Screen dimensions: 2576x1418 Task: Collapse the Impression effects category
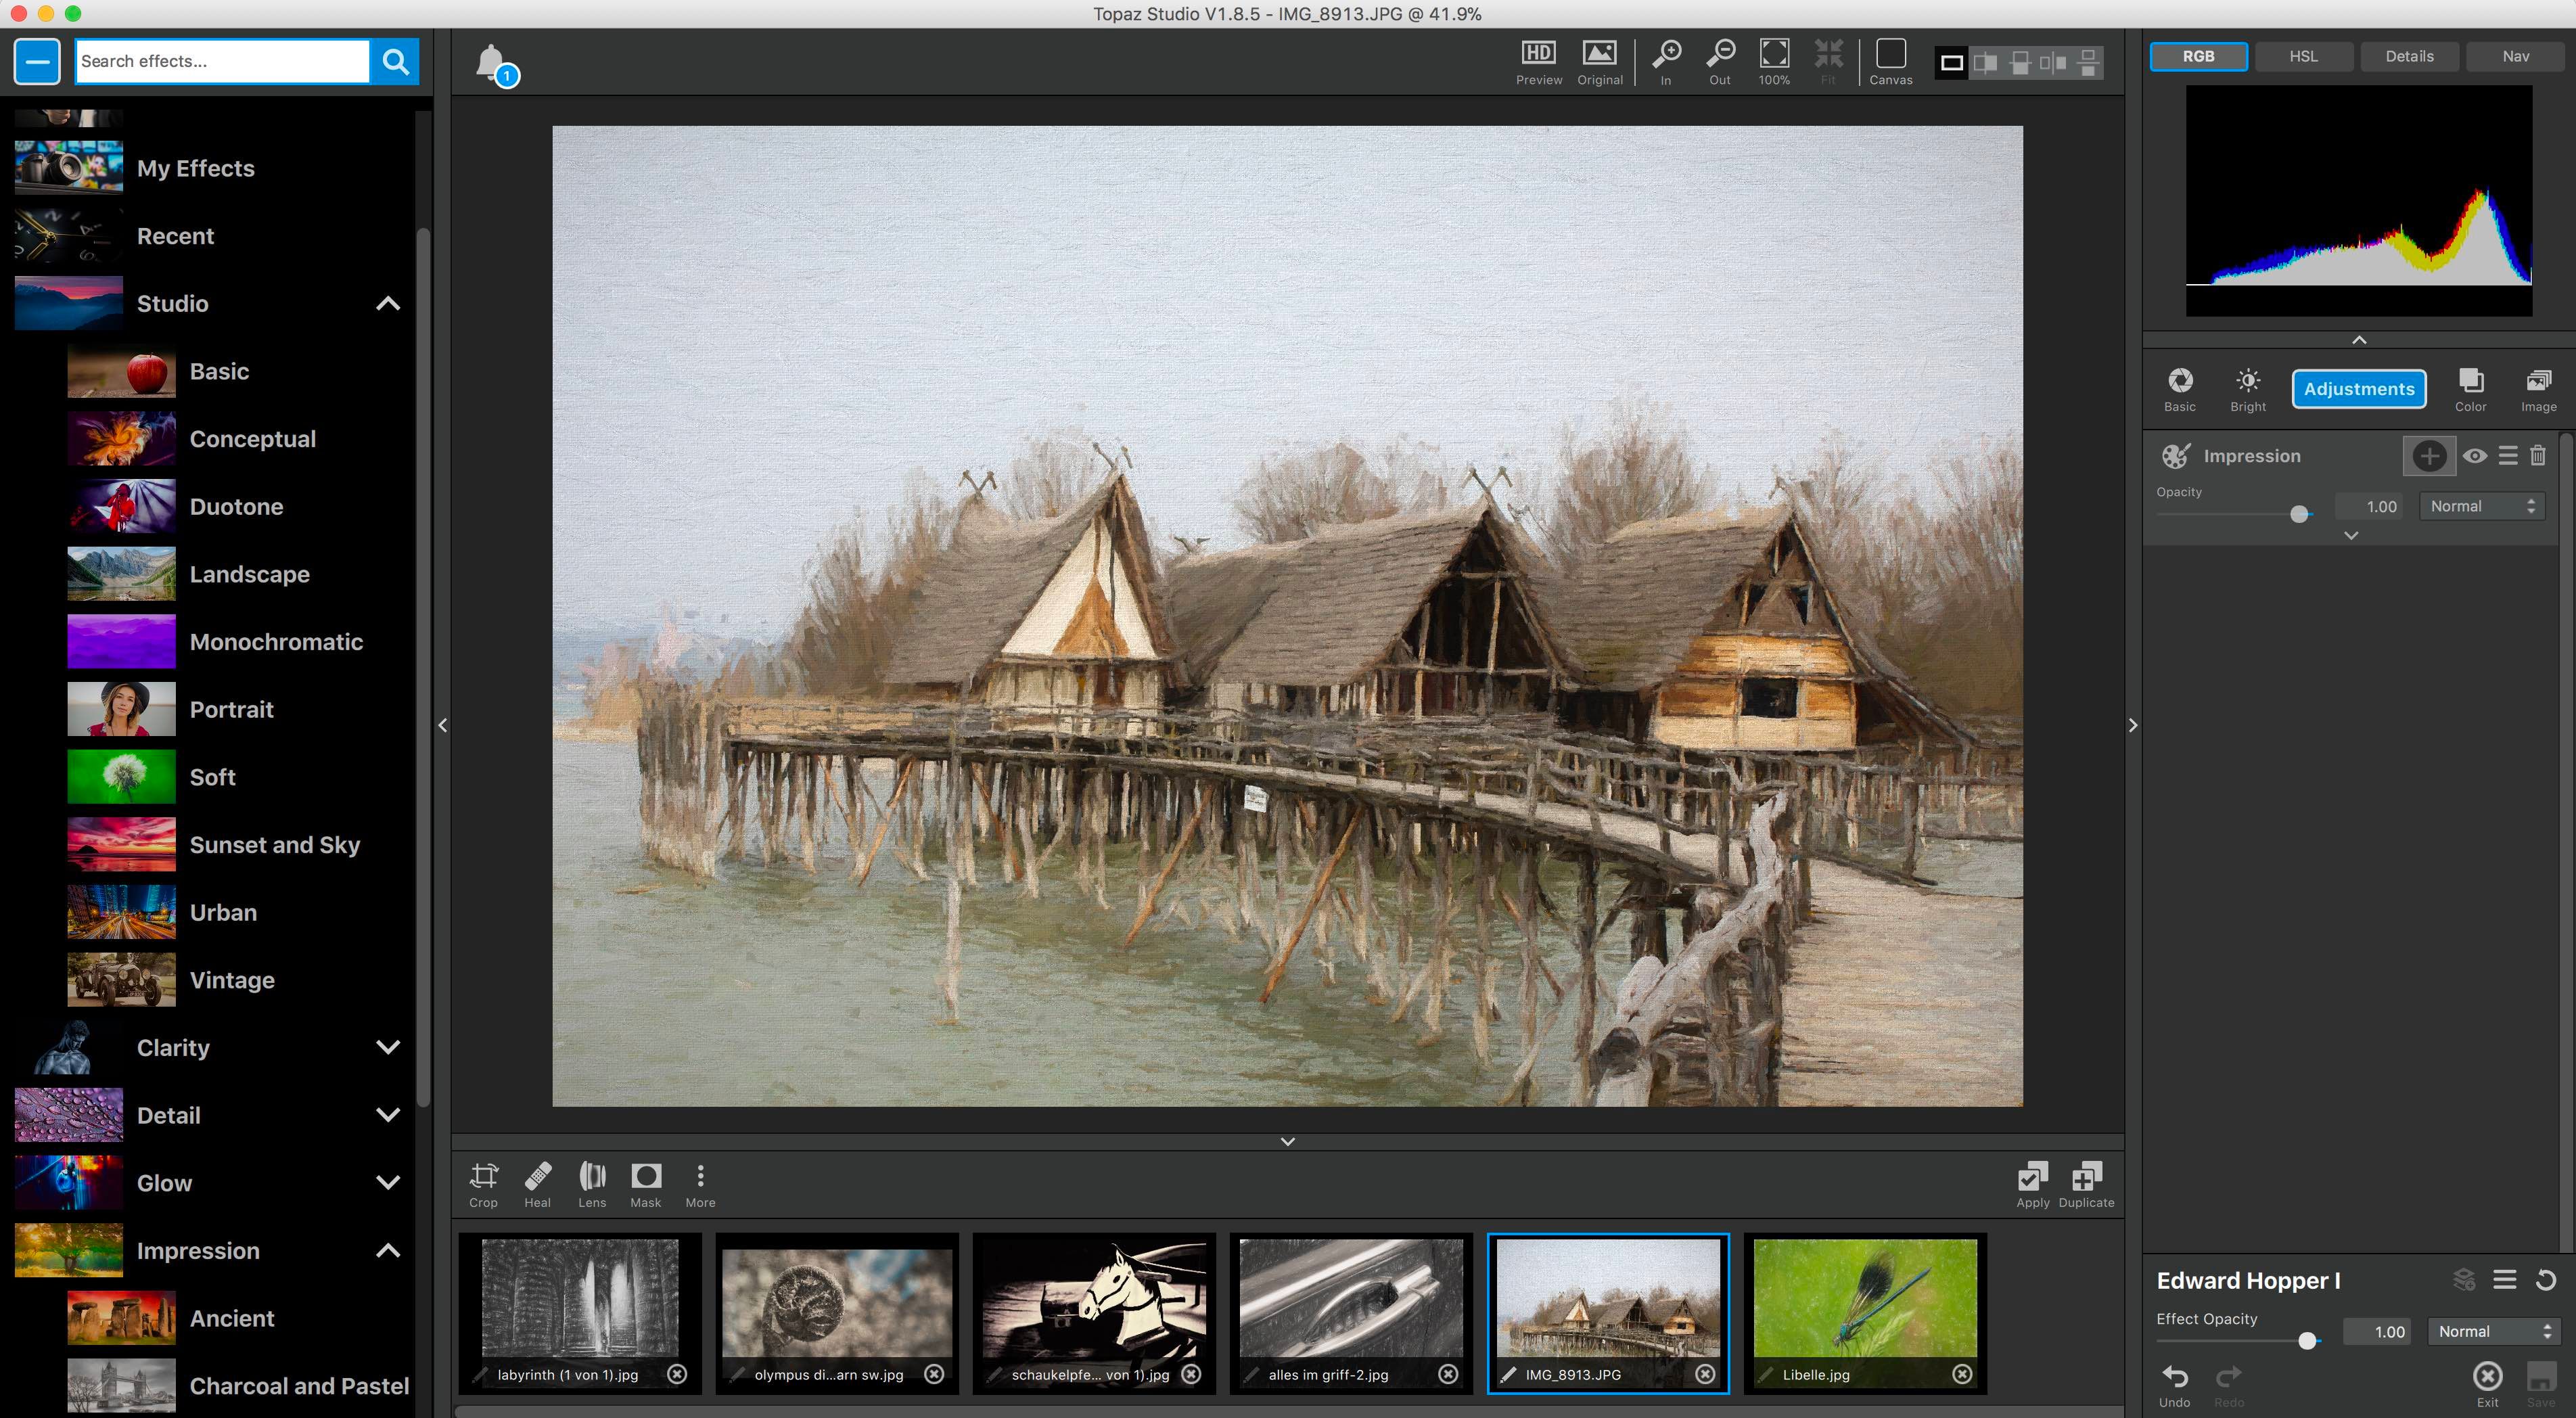click(388, 1251)
